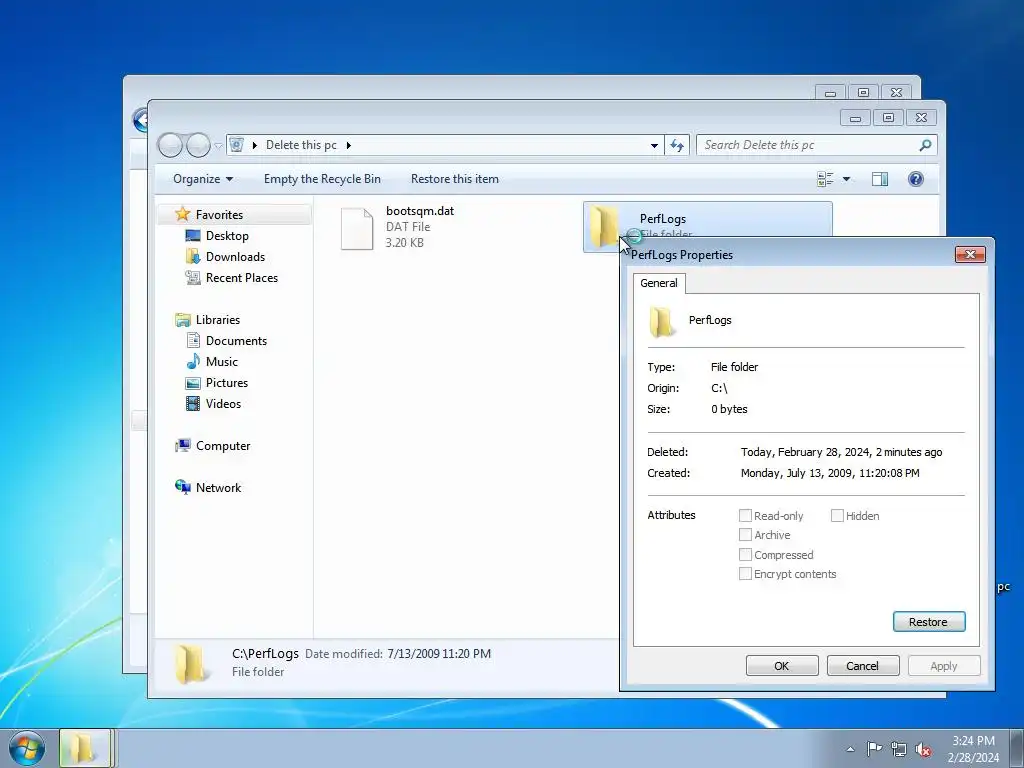The image size is (1024, 768).
Task: Click the C:\ origin value
Action: [x=718, y=389]
